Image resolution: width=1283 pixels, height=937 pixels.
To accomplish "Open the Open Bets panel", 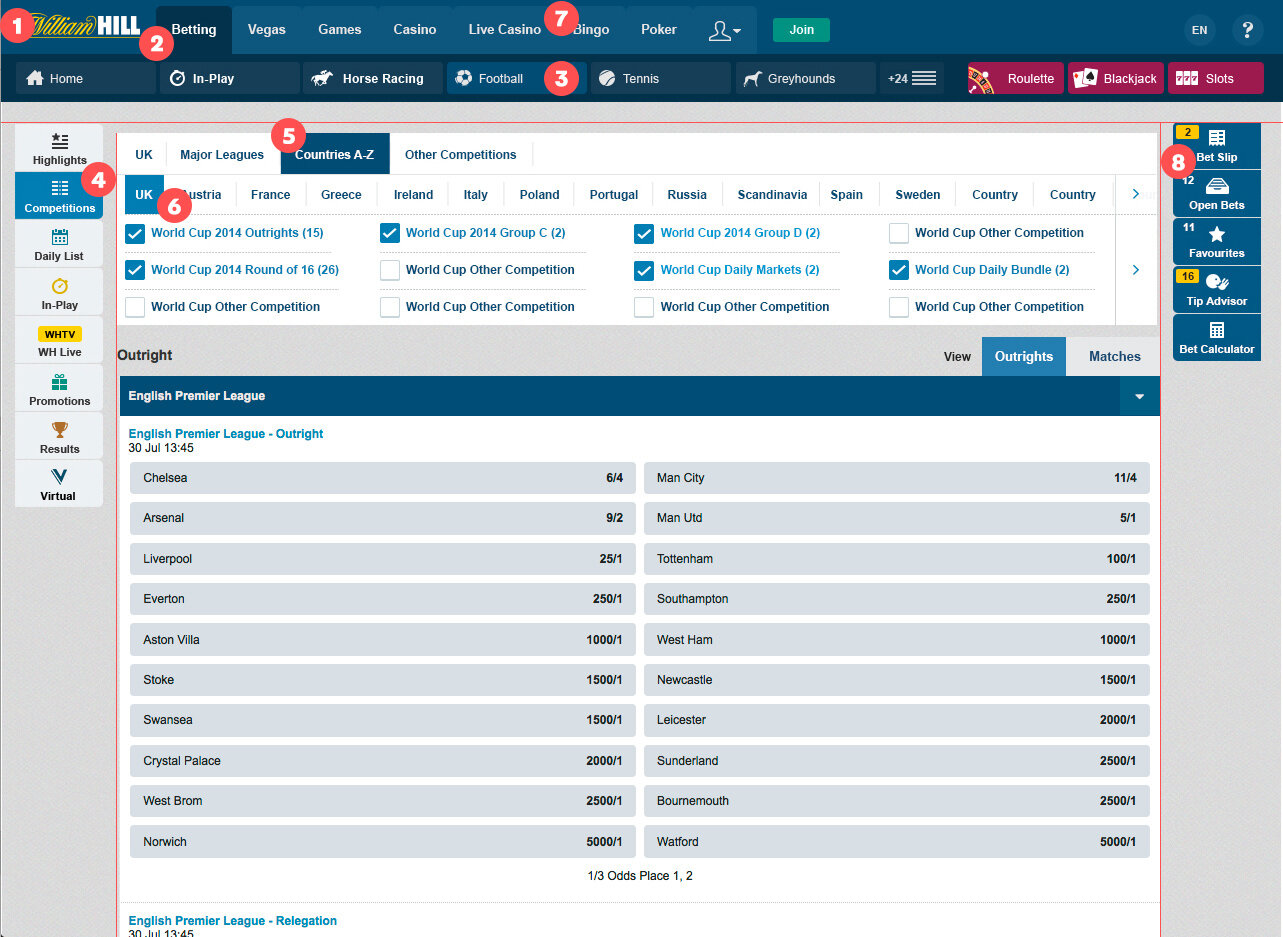I will point(1217,194).
